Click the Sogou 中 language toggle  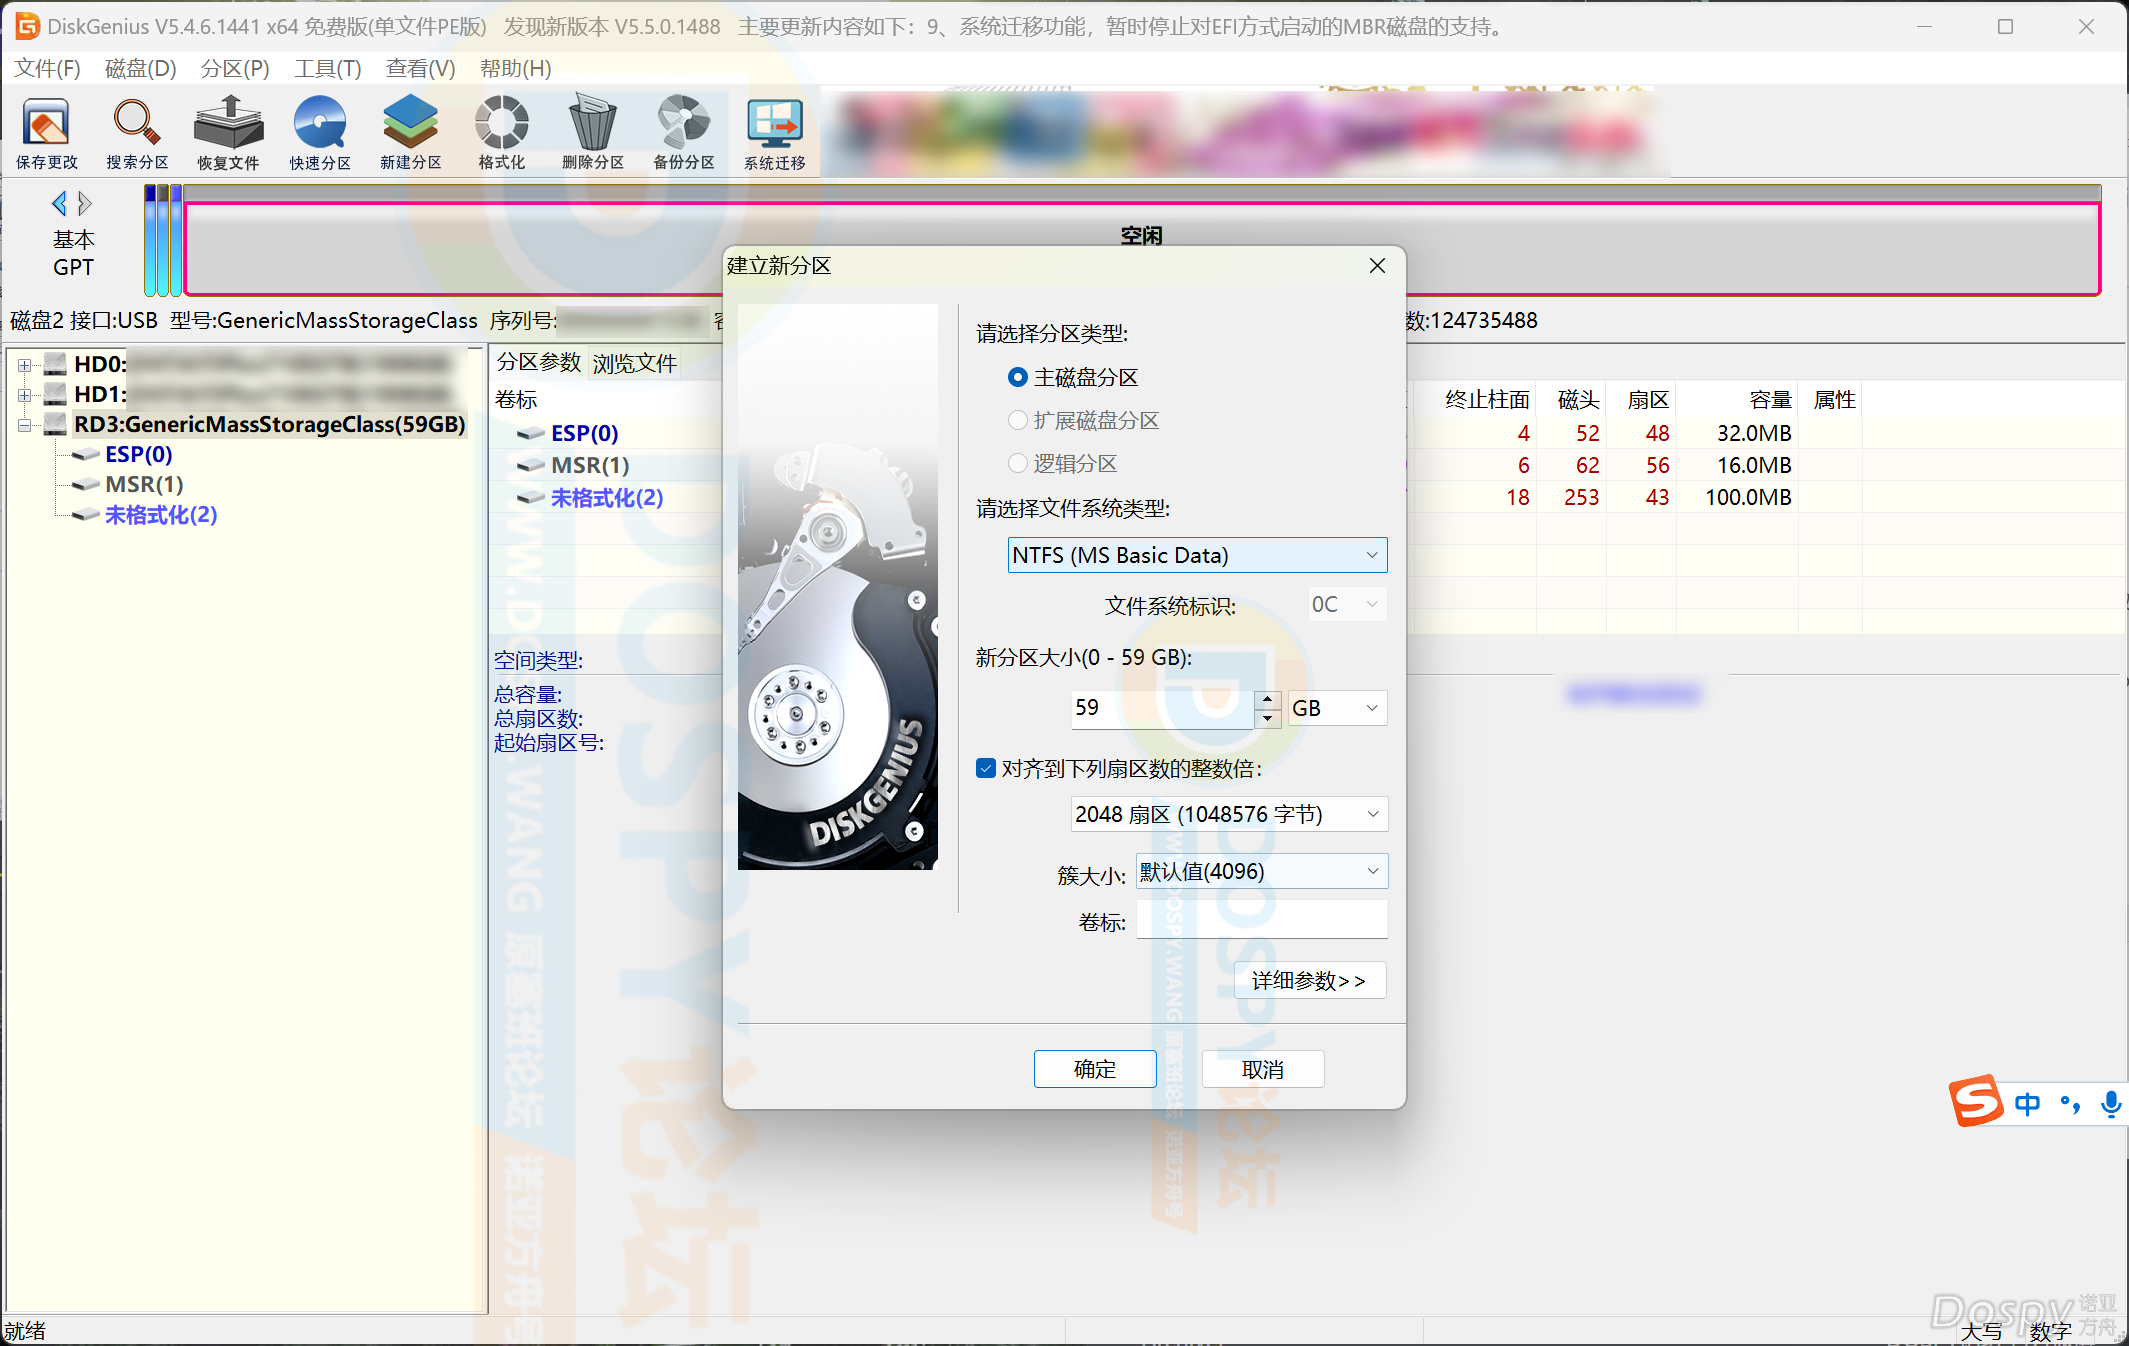point(2027,1104)
